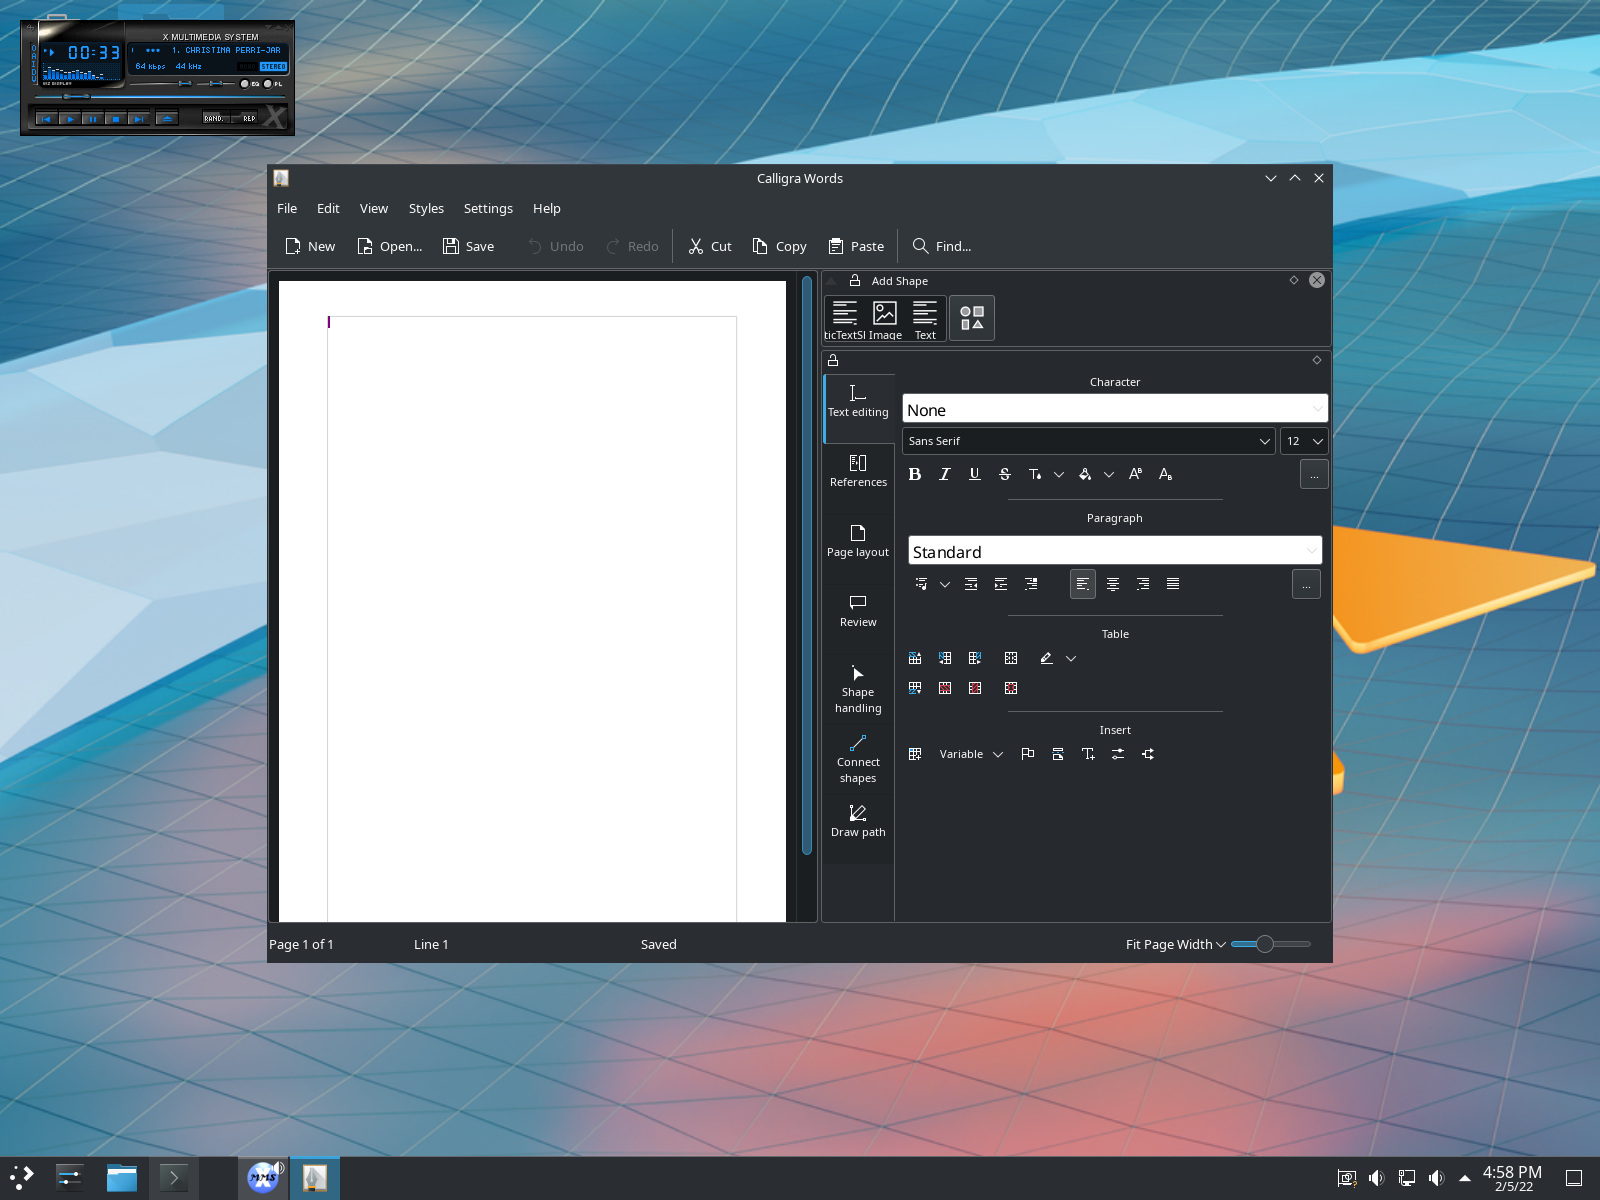Align paragraph to the right
1600x1200 pixels.
tap(1143, 584)
